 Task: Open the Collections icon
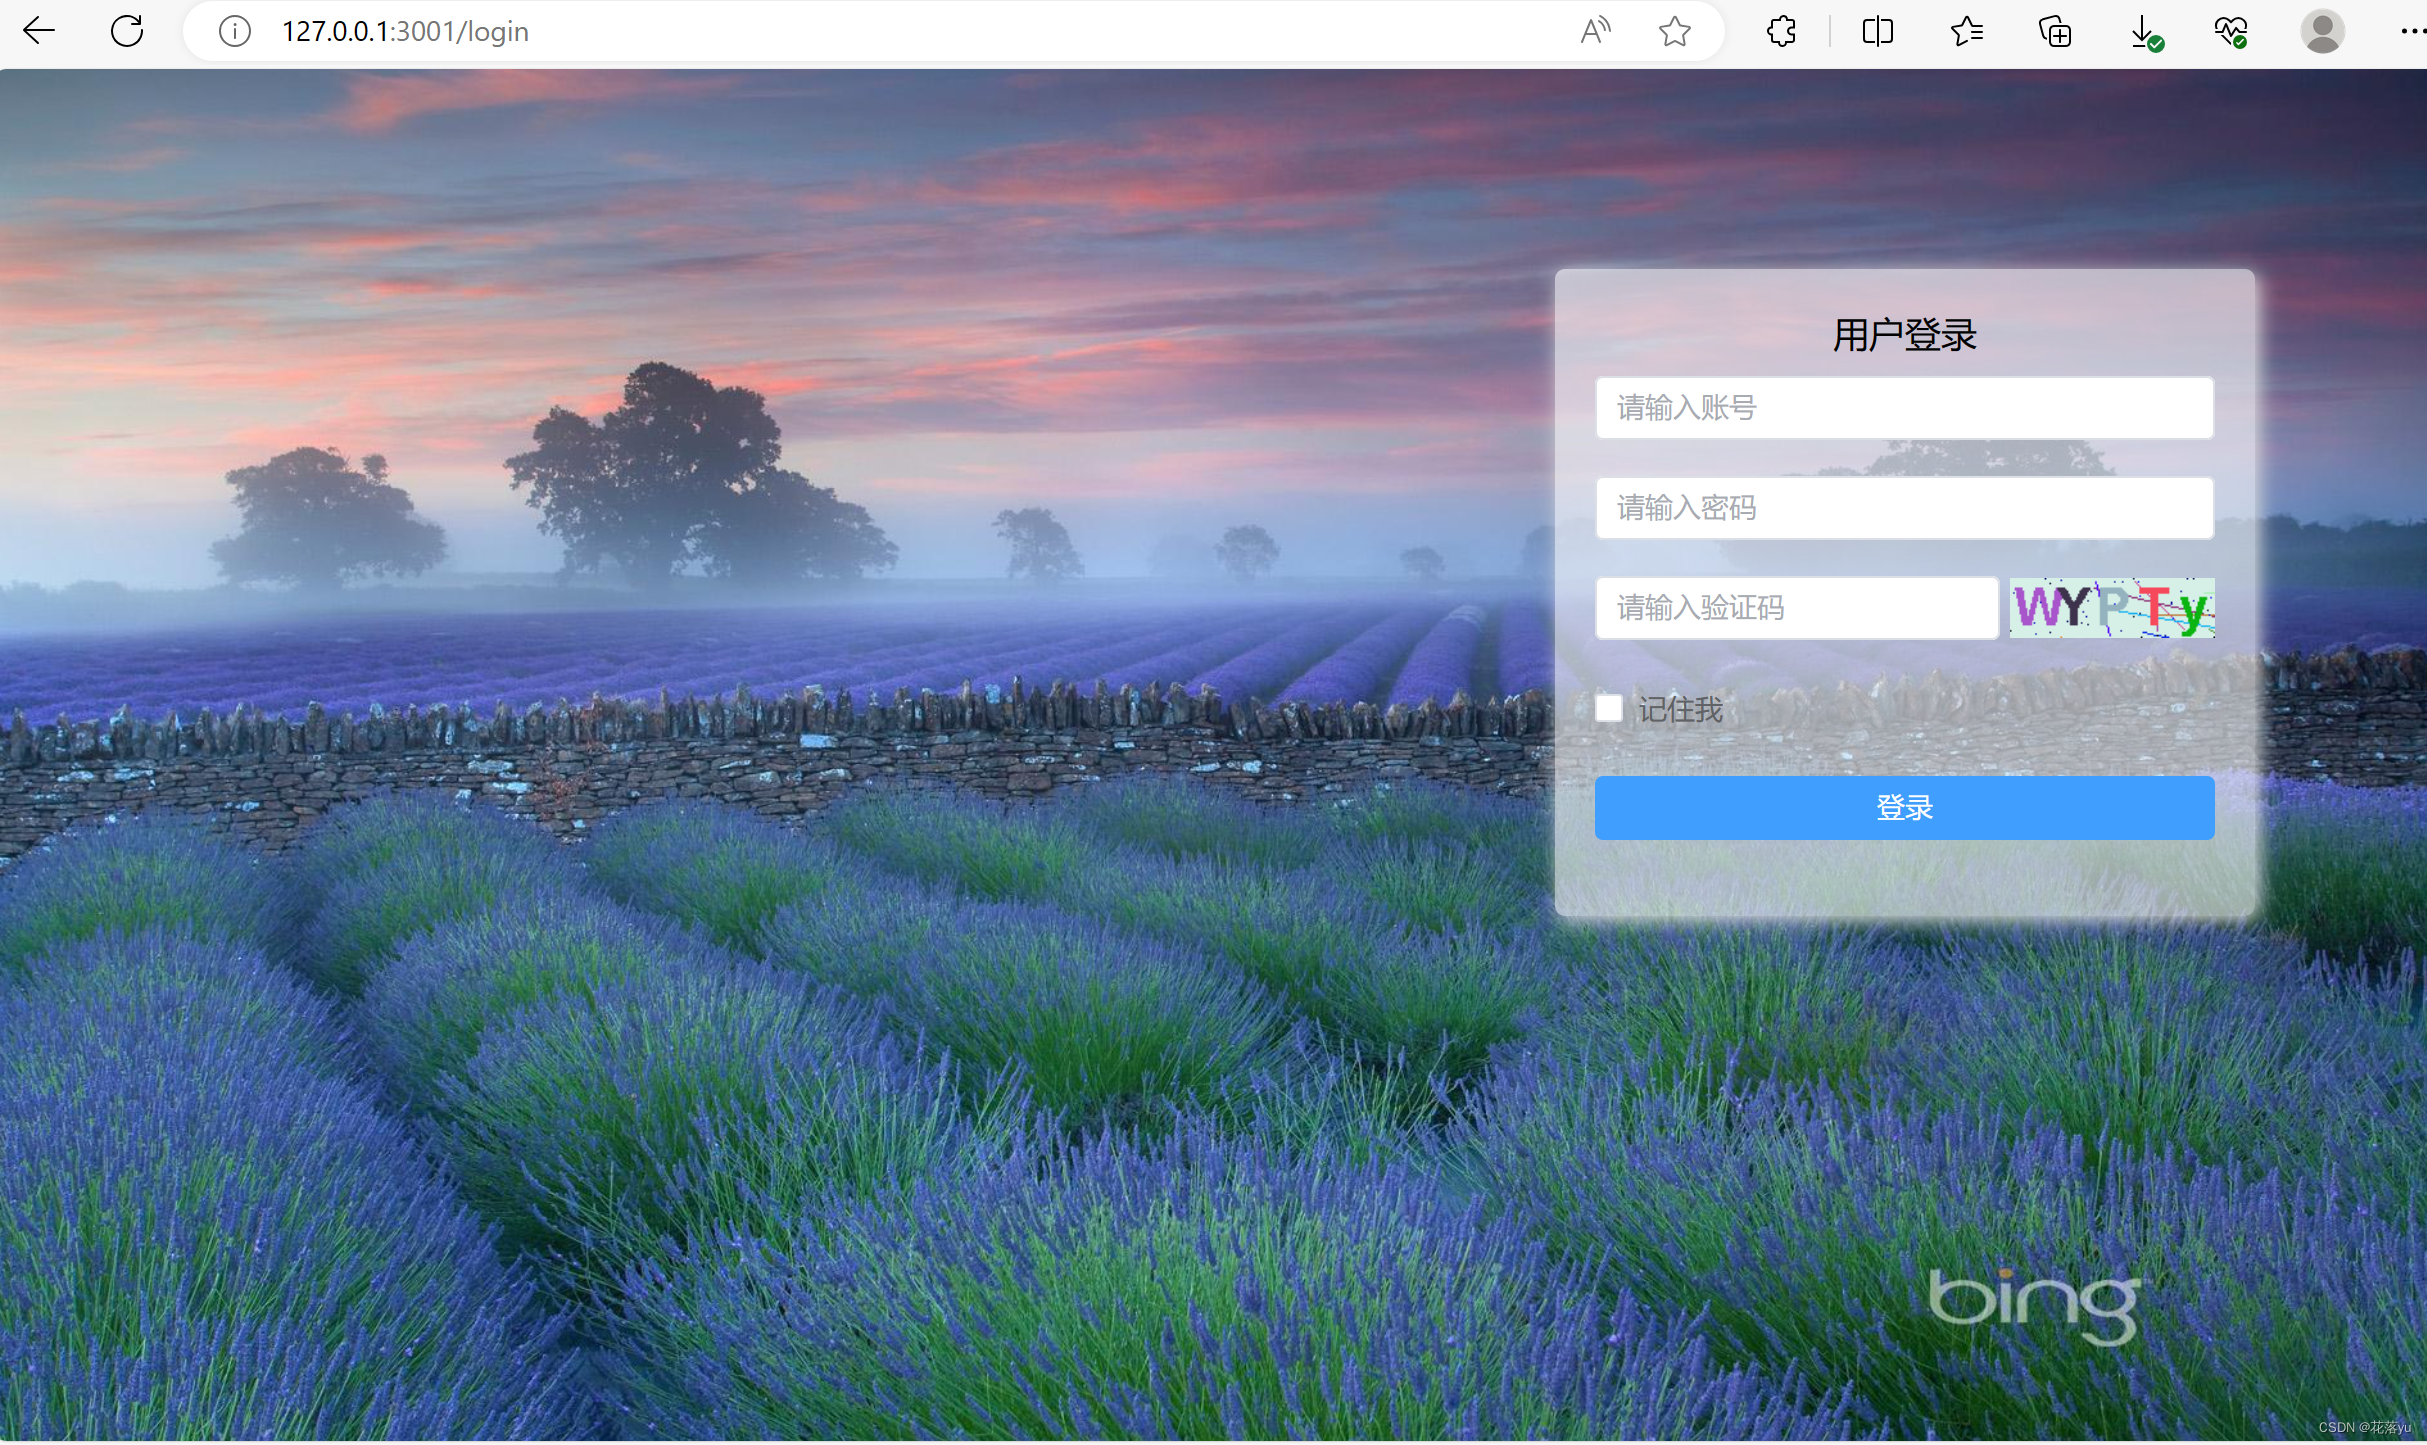click(2055, 31)
